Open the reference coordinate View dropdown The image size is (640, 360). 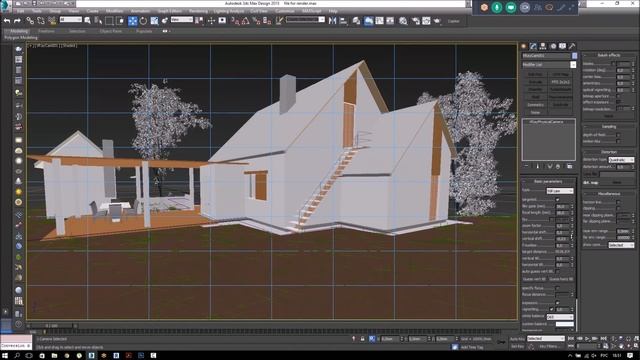[182, 20]
